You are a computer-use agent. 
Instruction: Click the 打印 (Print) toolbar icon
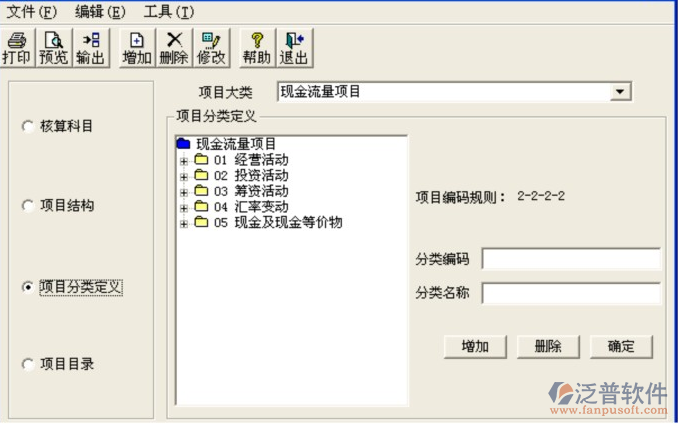pyautogui.click(x=16, y=47)
